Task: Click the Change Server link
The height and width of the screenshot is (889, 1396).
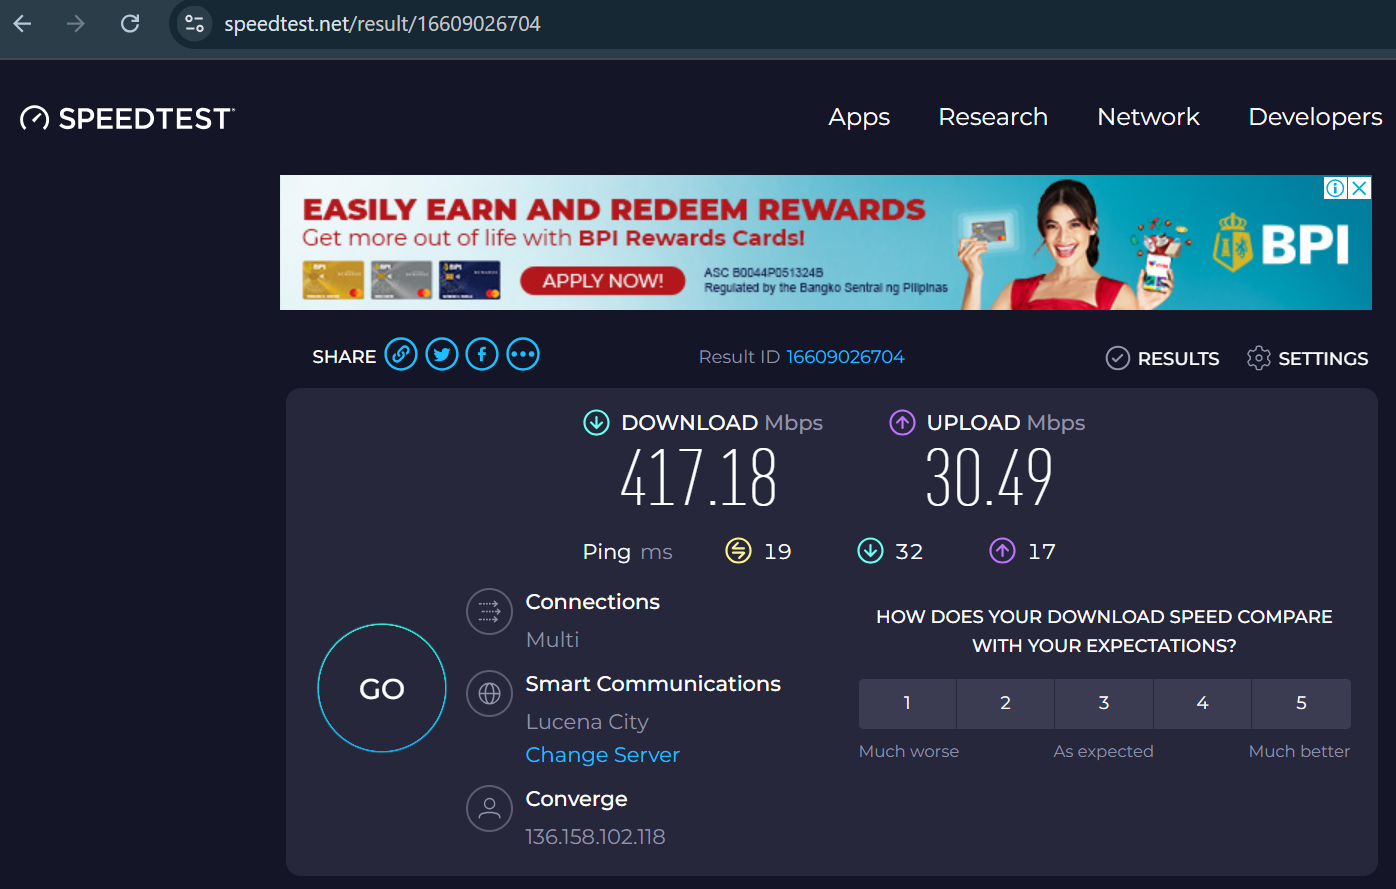Action: 602,754
